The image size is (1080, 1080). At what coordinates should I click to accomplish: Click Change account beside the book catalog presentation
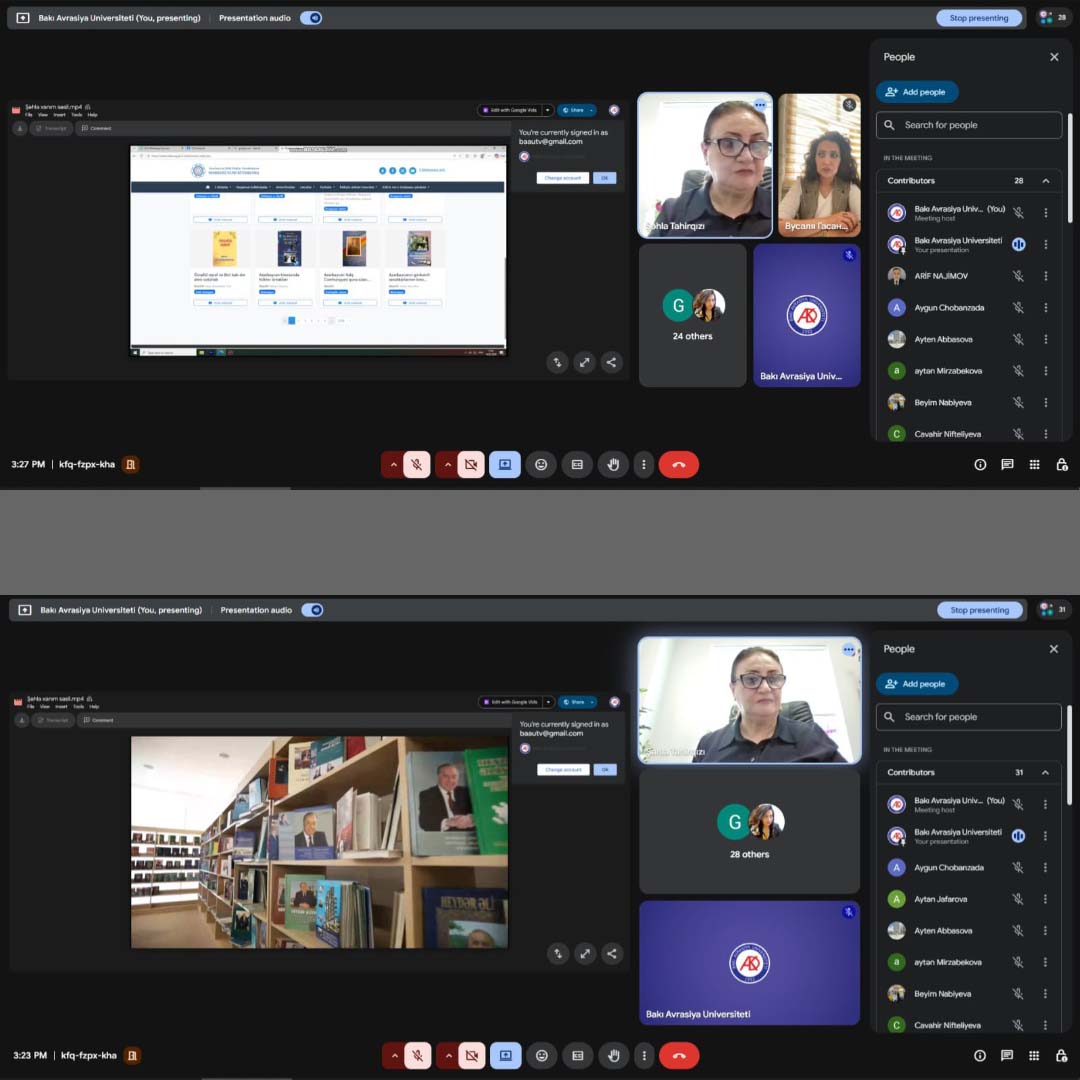click(x=562, y=178)
